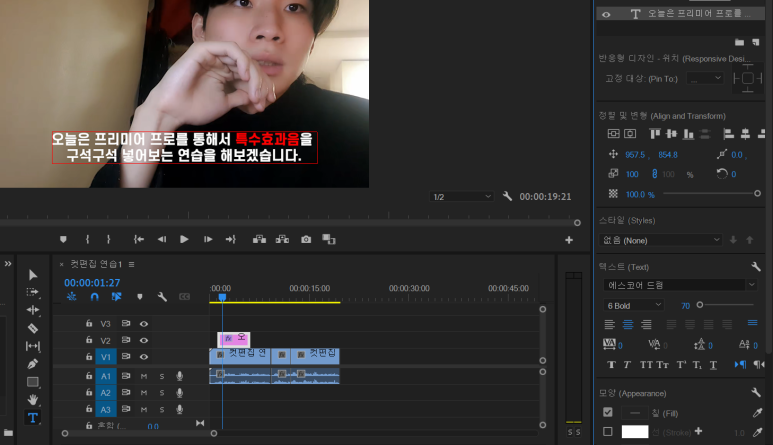Open 컷편집 연습1 sequence panel menu

(x=132, y=265)
